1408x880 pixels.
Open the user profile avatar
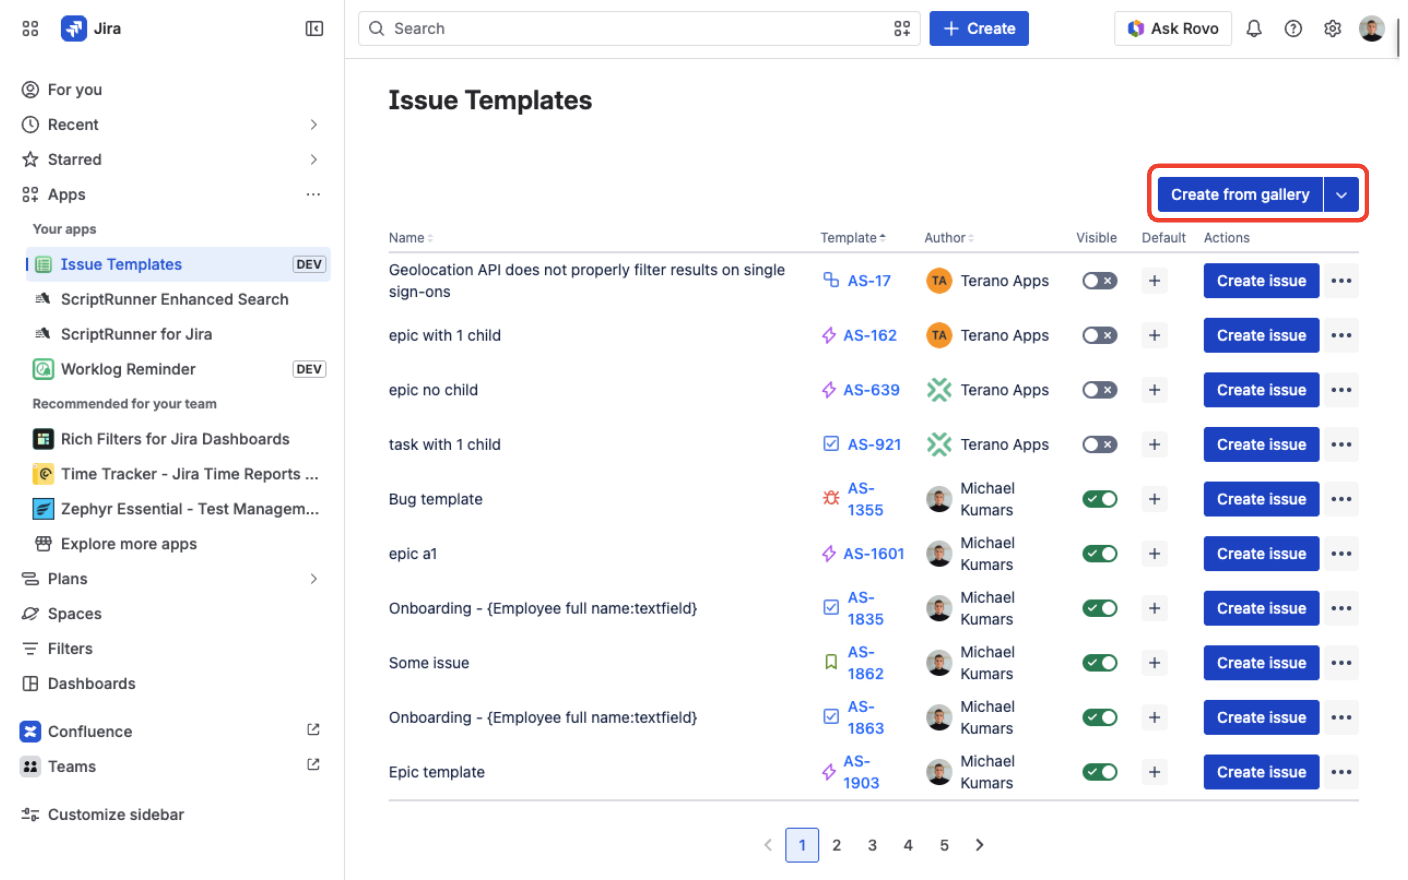click(x=1371, y=29)
